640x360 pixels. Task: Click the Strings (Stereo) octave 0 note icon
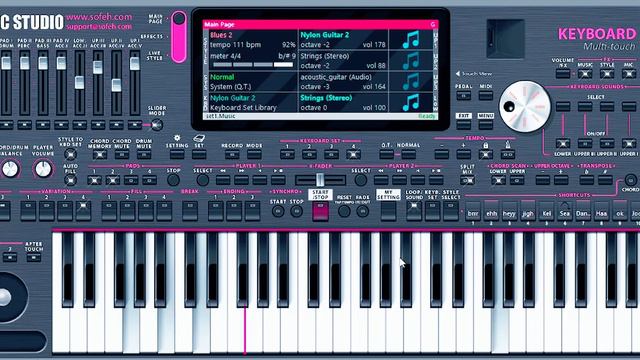pyautogui.click(x=411, y=102)
